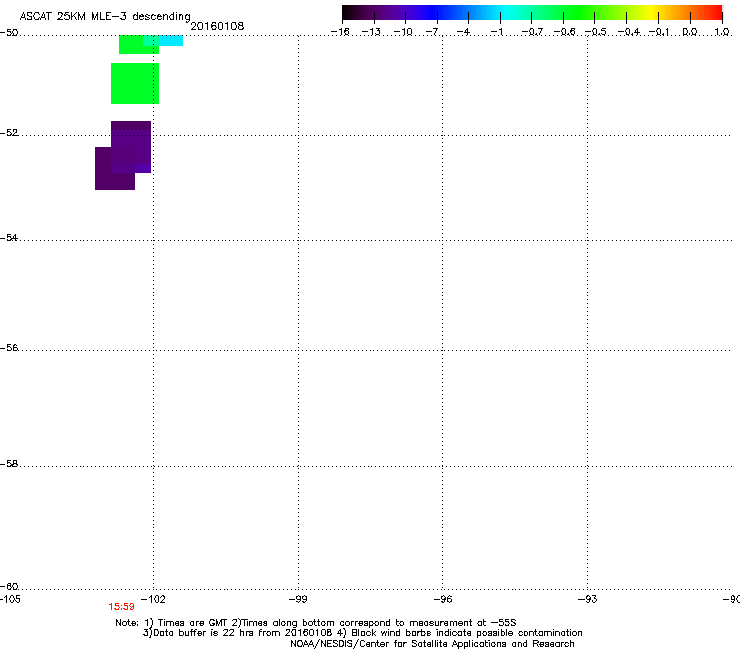740x650 pixels.
Task: Click the colorbar label '-4'
Action: point(464,32)
